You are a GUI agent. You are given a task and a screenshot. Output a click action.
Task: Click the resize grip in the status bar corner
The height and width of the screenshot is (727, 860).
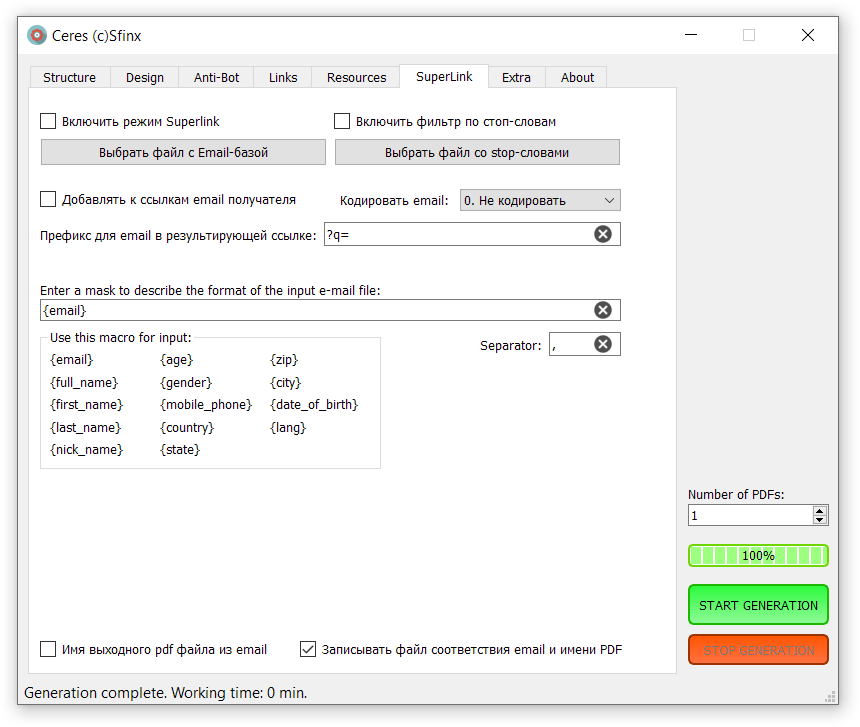click(x=830, y=696)
